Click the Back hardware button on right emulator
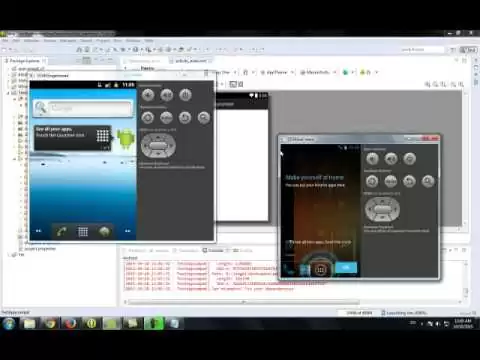The image size is (480, 360). click(x=409, y=181)
